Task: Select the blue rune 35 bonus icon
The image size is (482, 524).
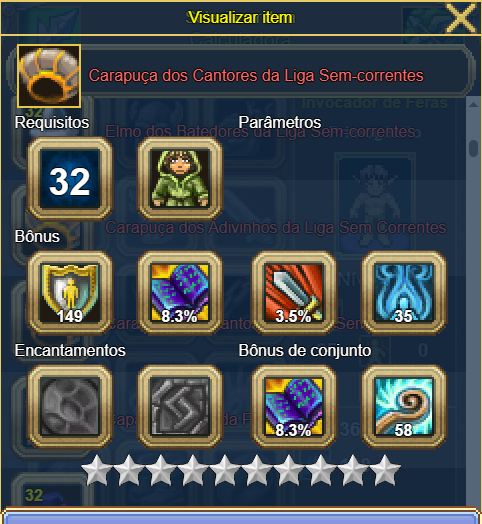Action: tap(404, 293)
